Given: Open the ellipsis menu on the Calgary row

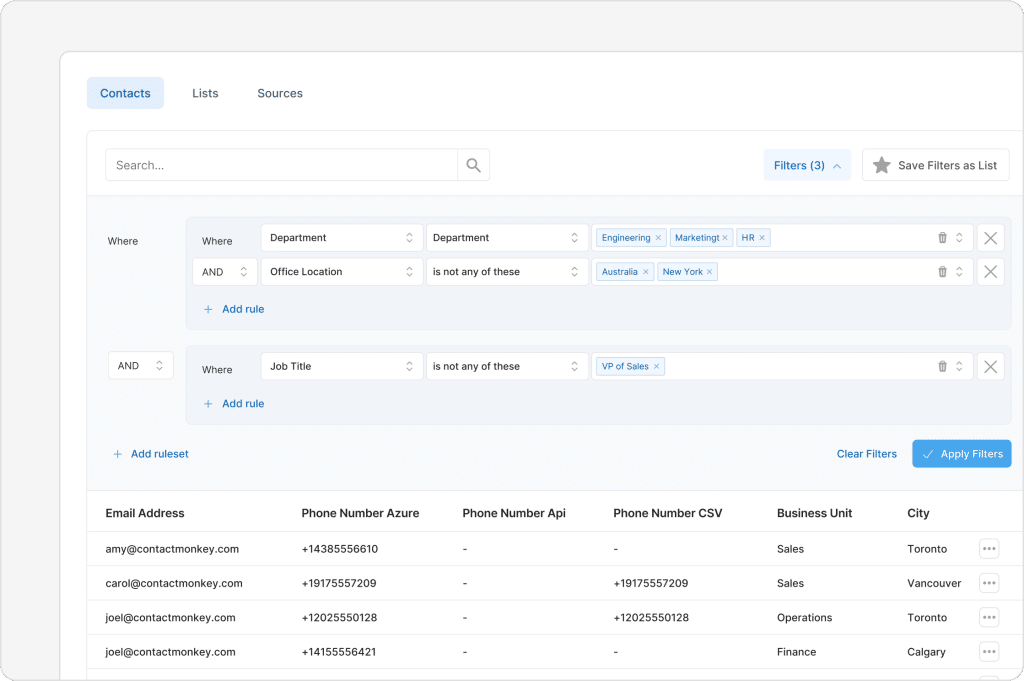Looking at the screenshot, I should point(988,651).
